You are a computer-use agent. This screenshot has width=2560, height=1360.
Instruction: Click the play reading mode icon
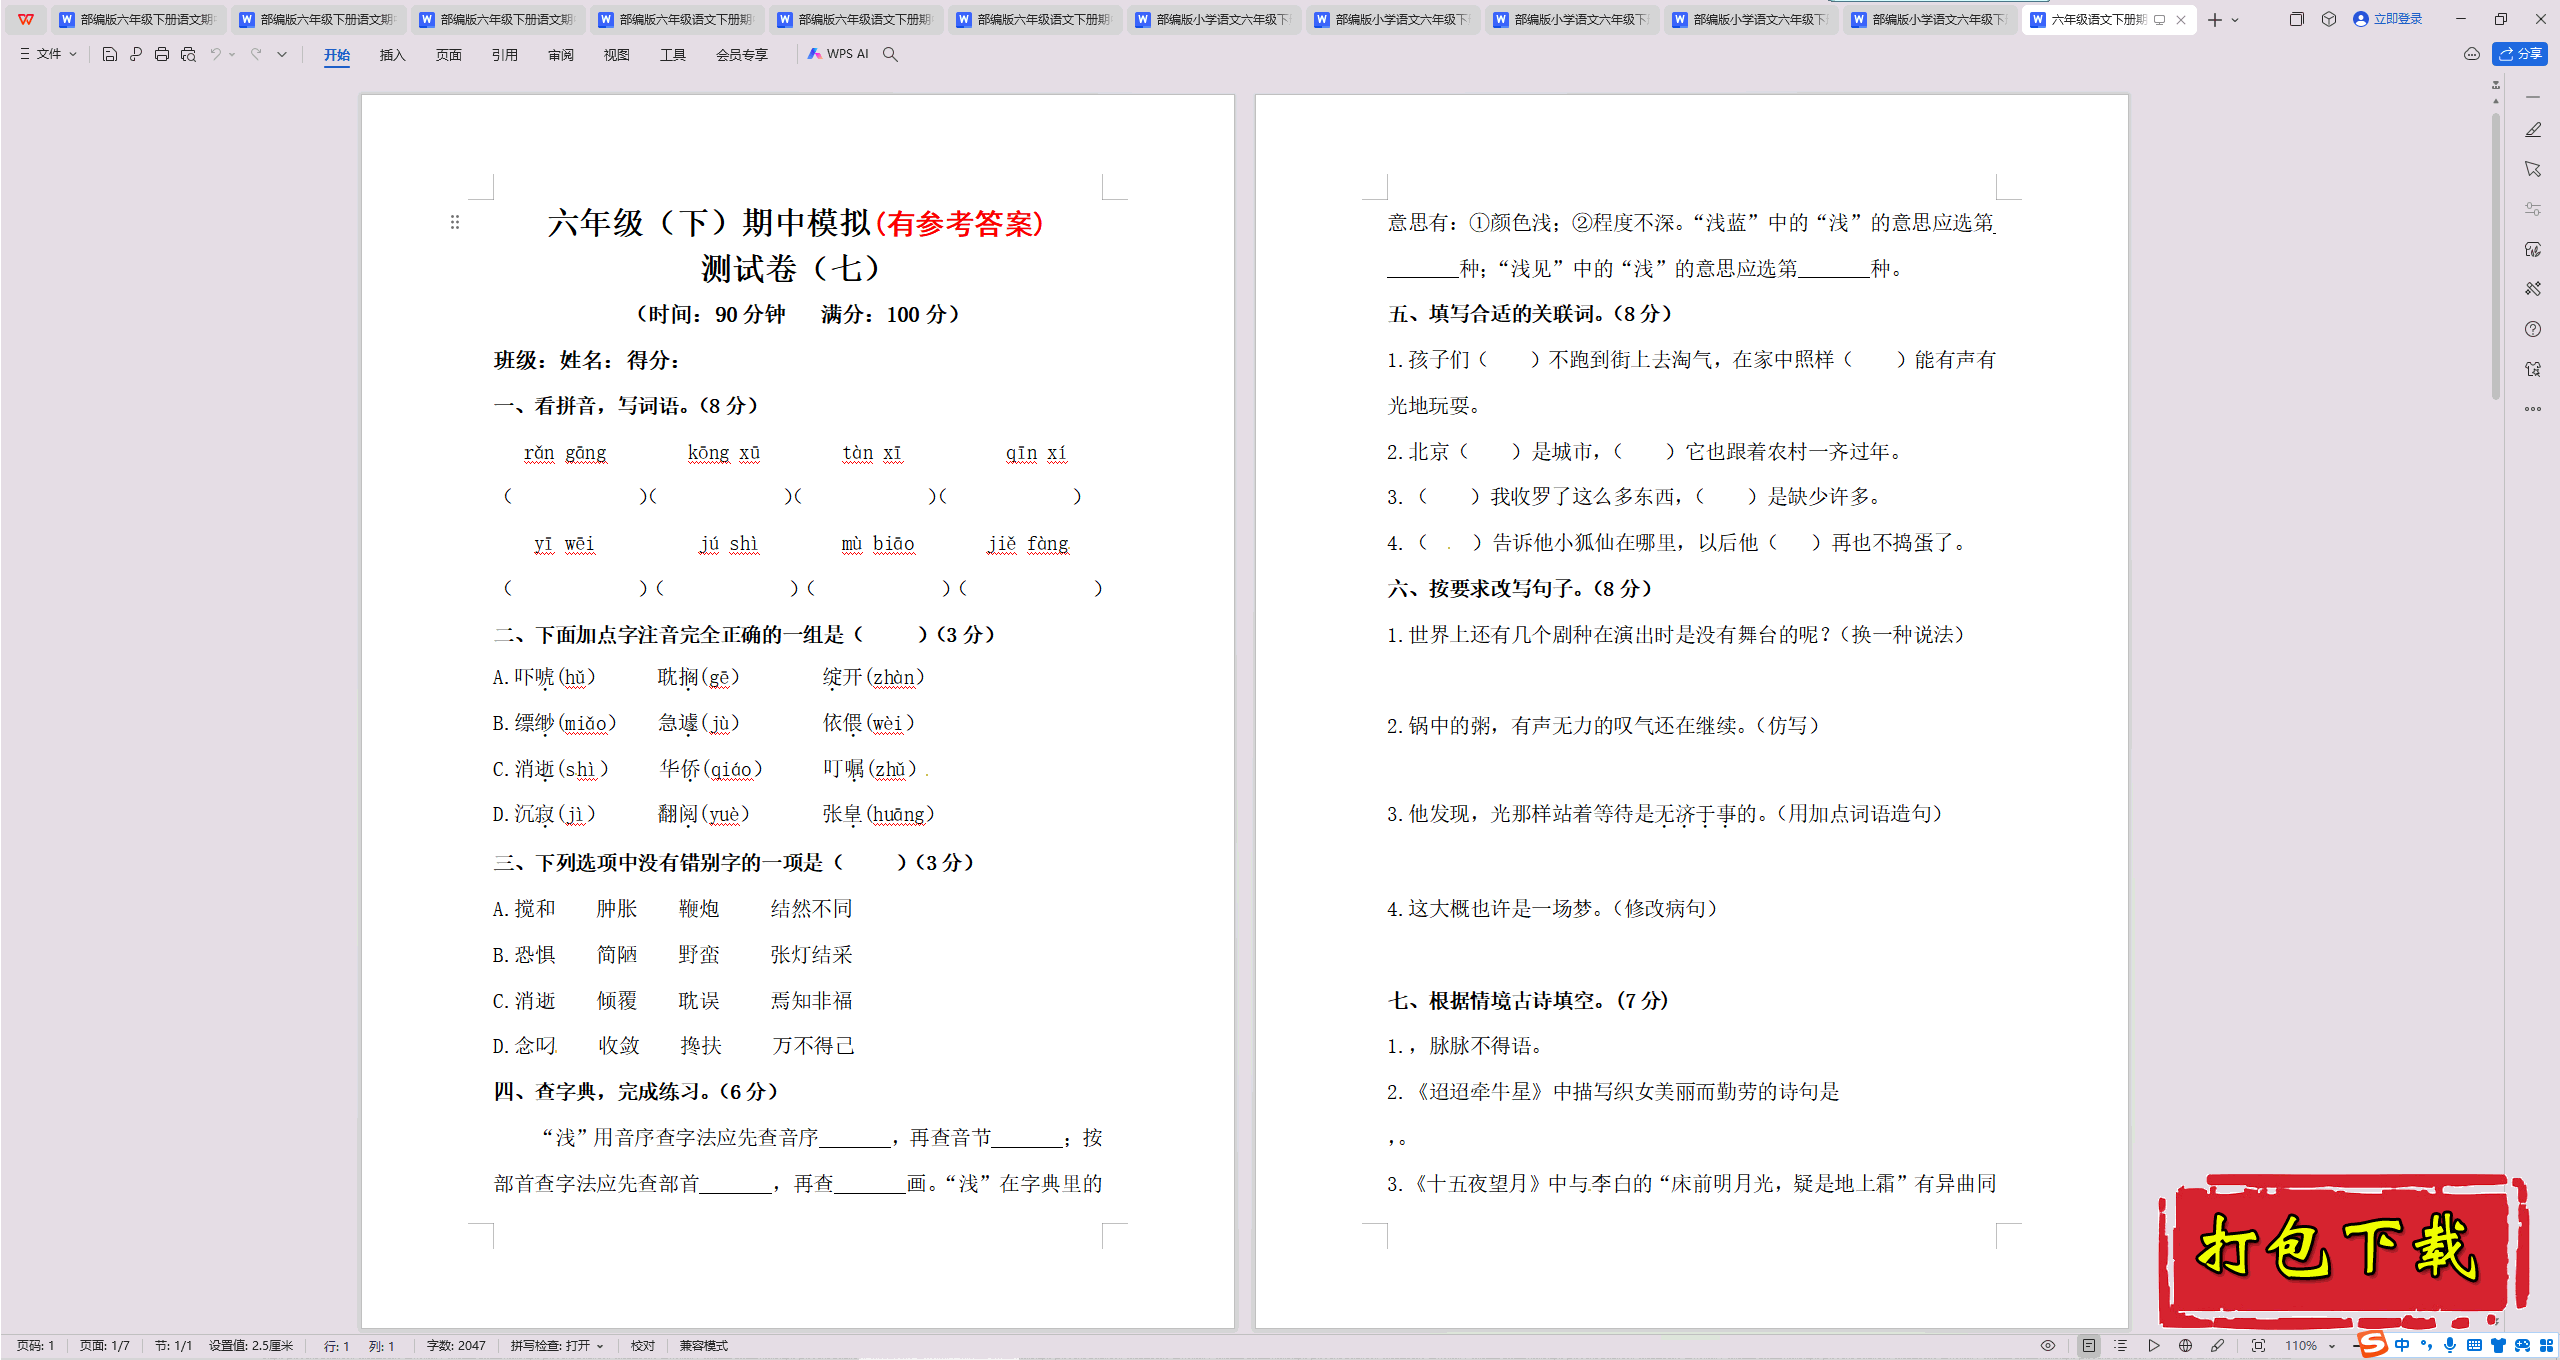click(2154, 1346)
